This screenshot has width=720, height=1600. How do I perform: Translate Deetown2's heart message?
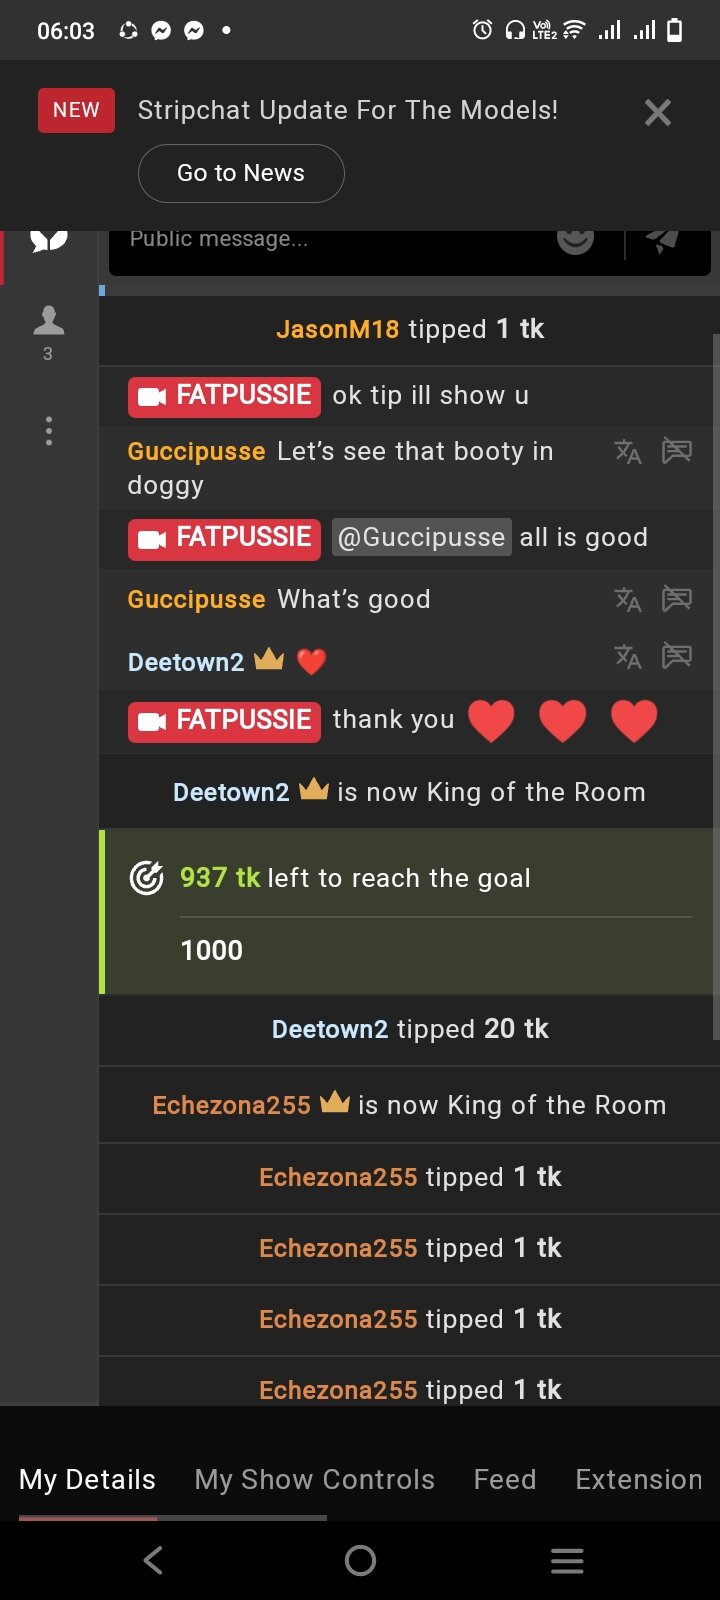(628, 656)
